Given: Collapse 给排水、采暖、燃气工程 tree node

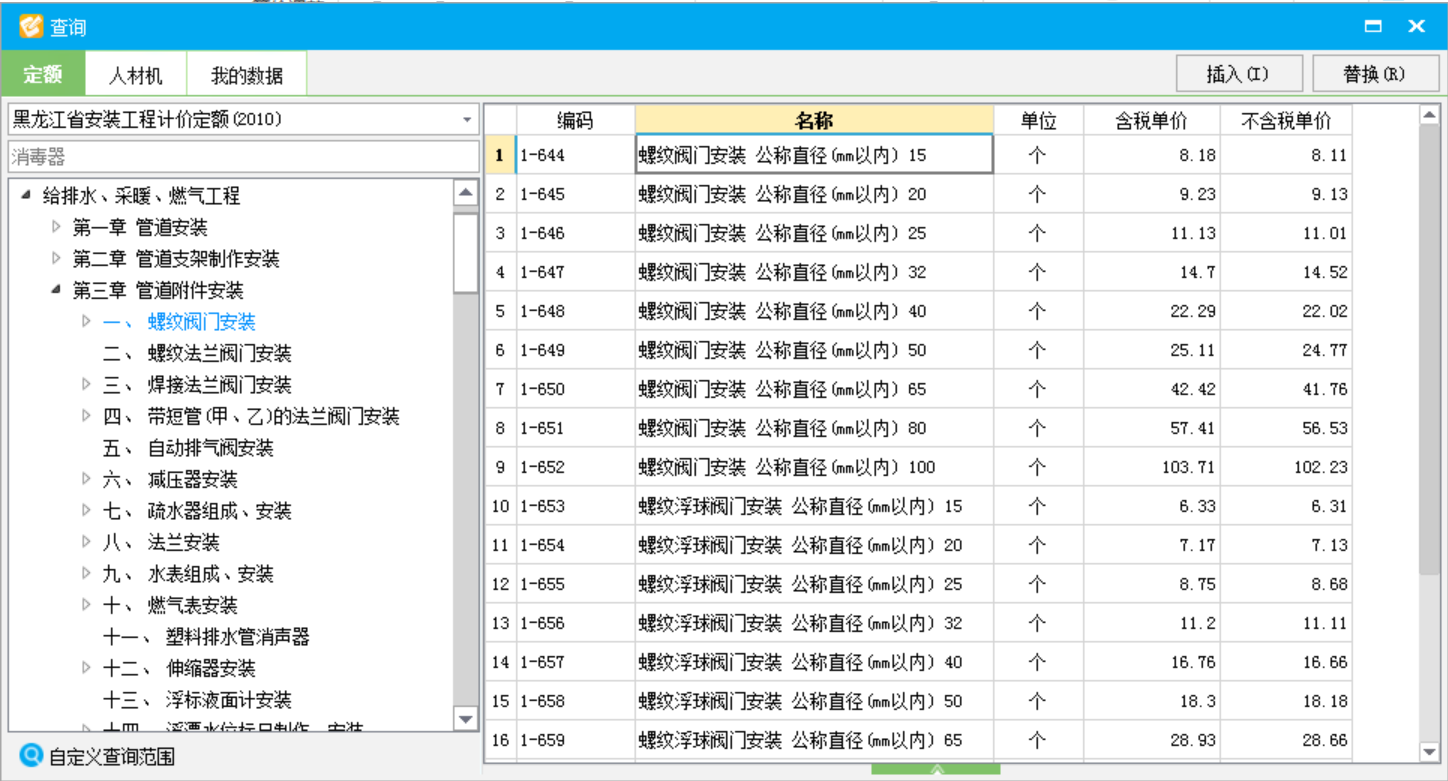Looking at the screenshot, I should (26, 195).
